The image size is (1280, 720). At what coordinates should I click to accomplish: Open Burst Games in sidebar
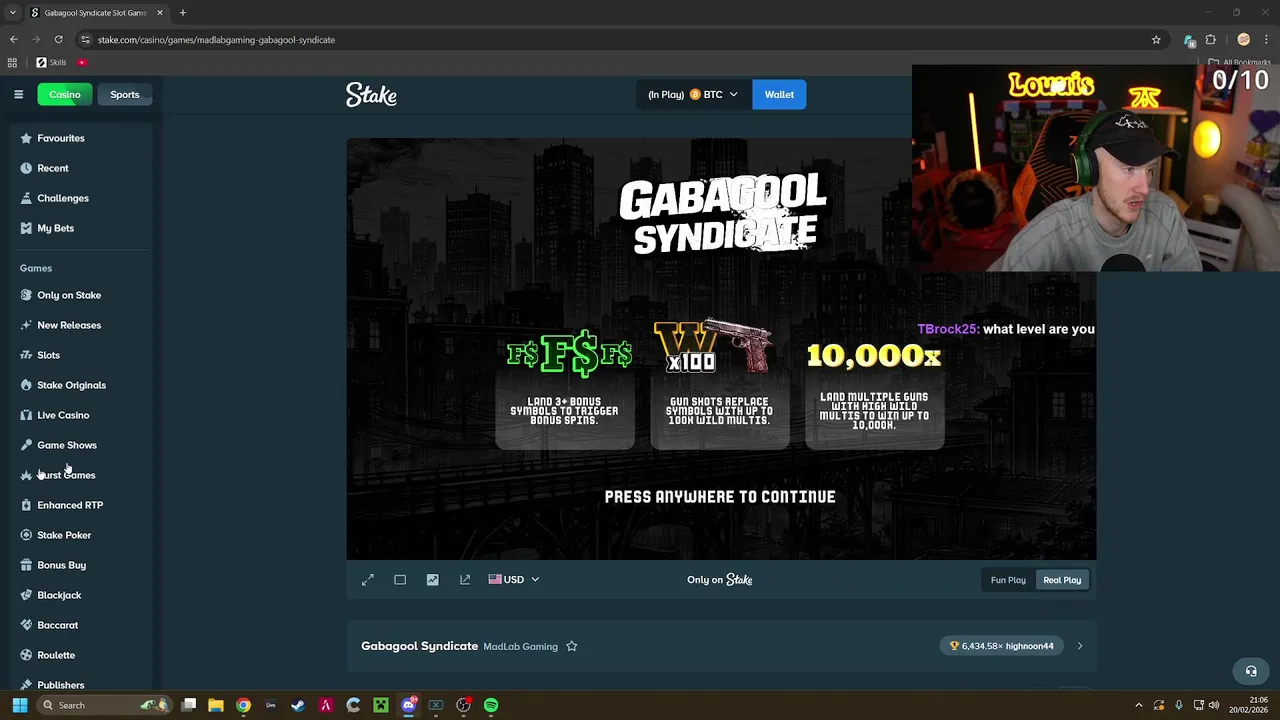click(x=66, y=475)
